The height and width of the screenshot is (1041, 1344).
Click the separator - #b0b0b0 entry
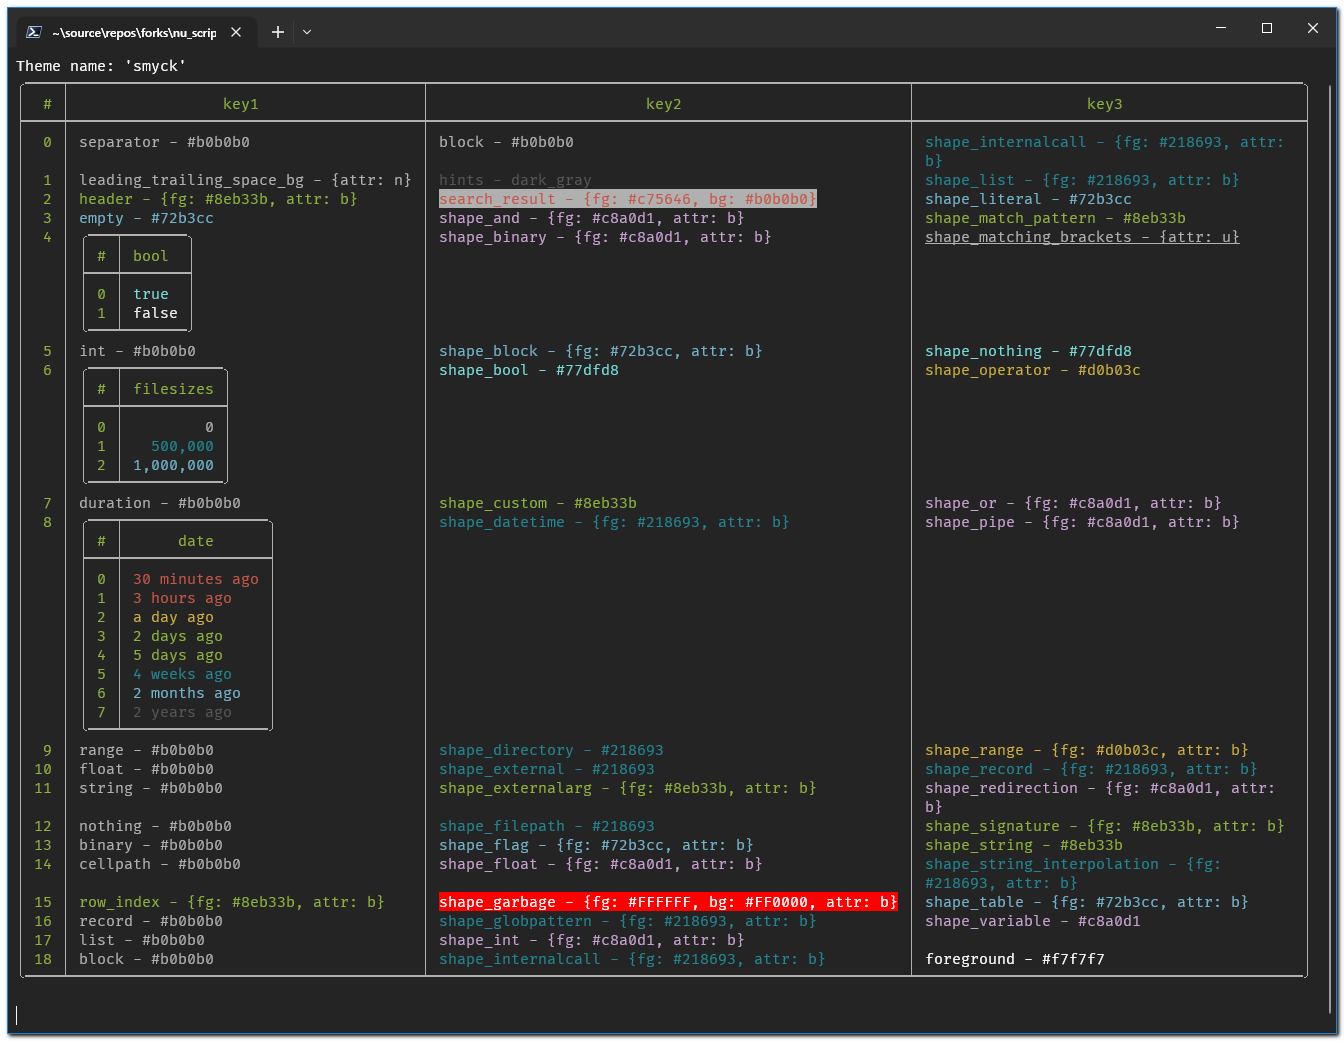165,142
